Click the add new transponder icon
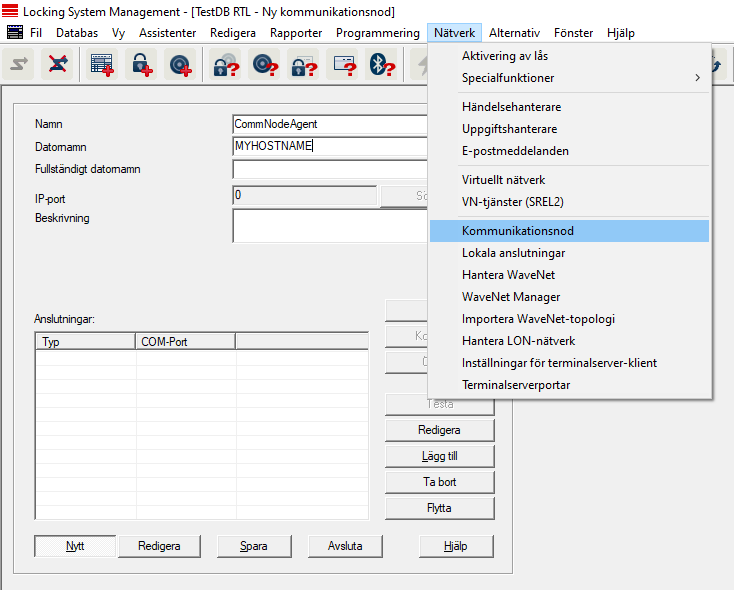The height and width of the screenshot is (590, 734). [x=180, y=65]
